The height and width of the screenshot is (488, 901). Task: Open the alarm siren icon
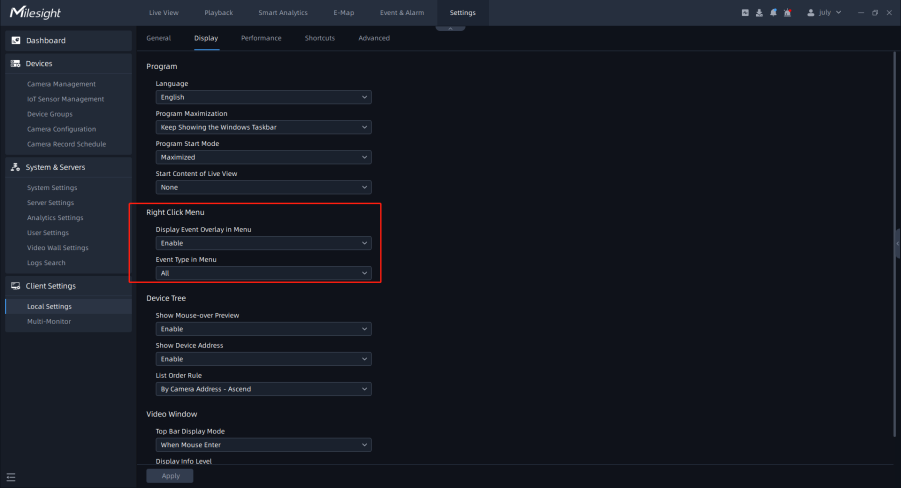788,12
